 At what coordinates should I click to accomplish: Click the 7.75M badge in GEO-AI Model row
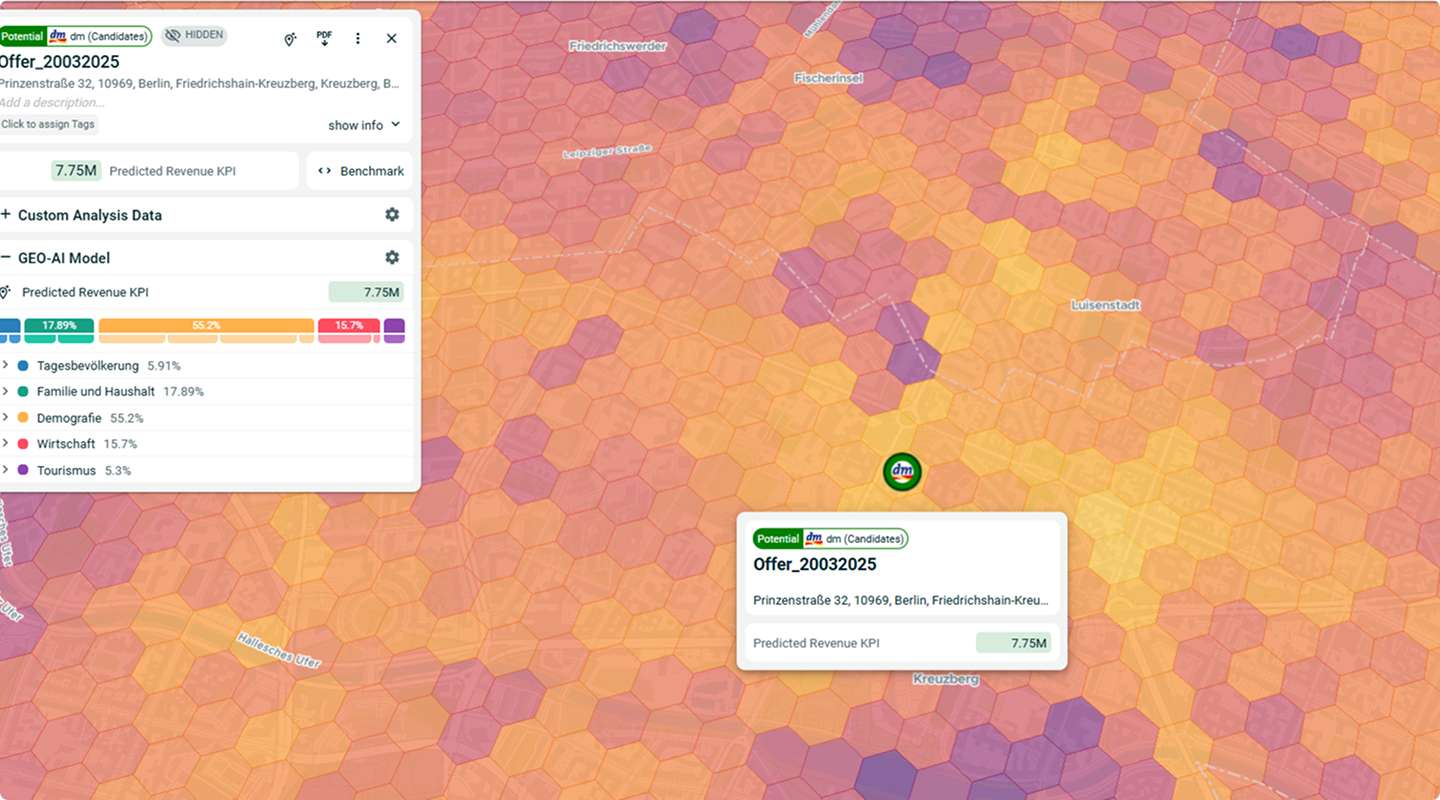click(x=366, y=292)
